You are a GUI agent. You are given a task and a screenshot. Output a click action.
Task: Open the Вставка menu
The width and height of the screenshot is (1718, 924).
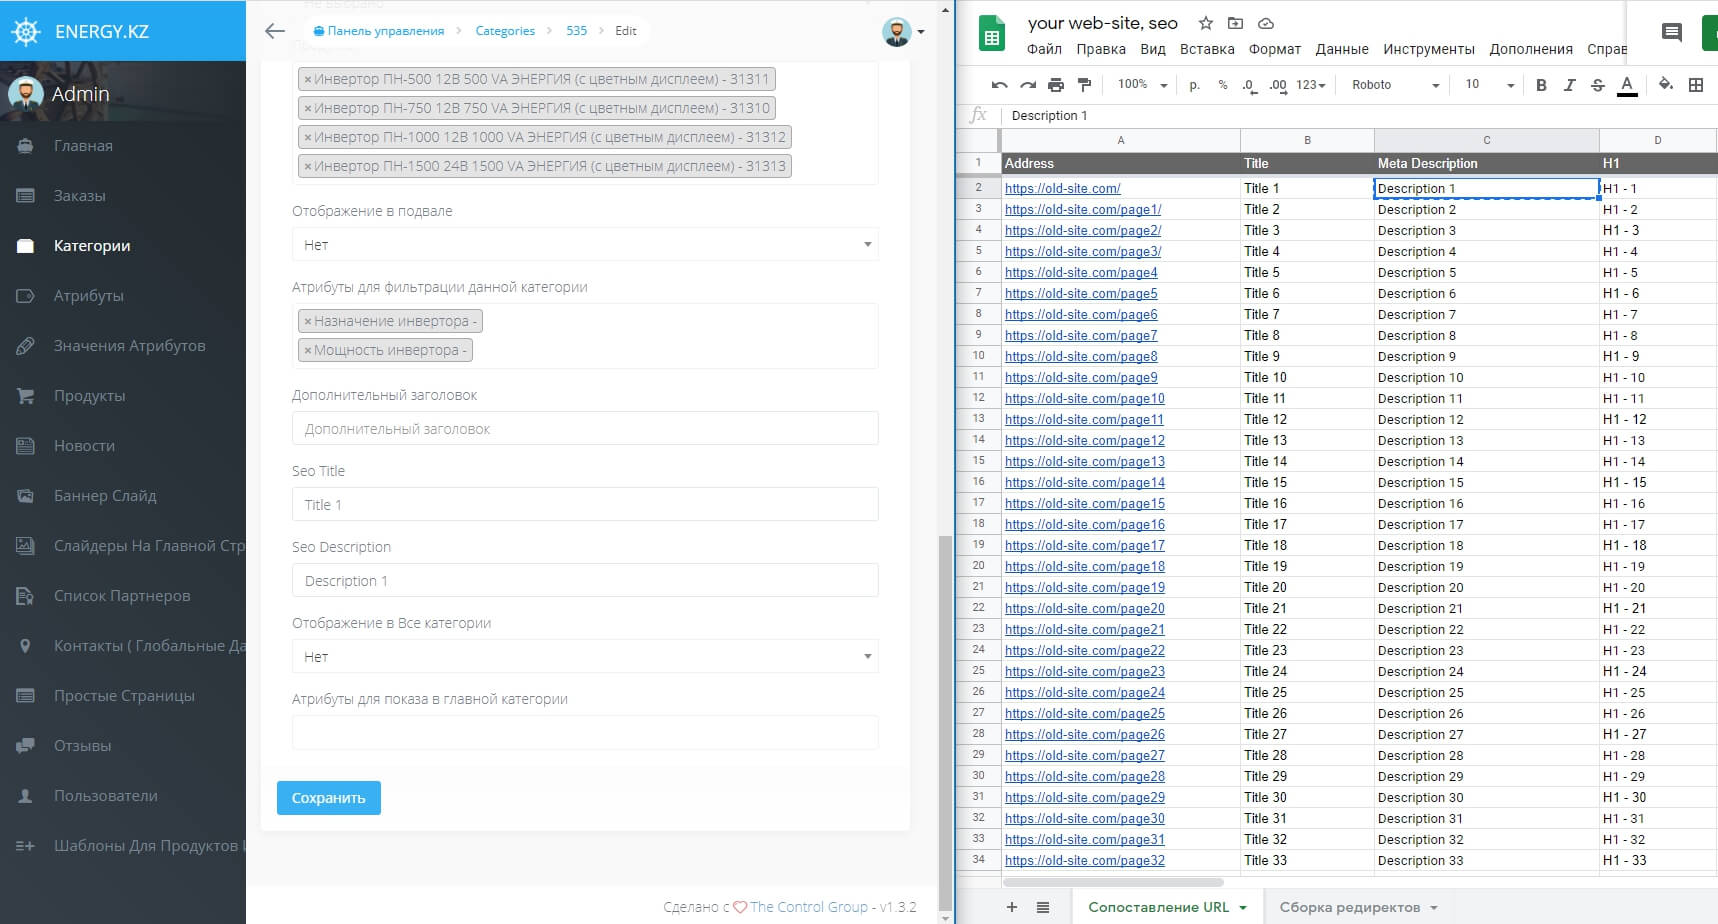(x=1207, y=49)
